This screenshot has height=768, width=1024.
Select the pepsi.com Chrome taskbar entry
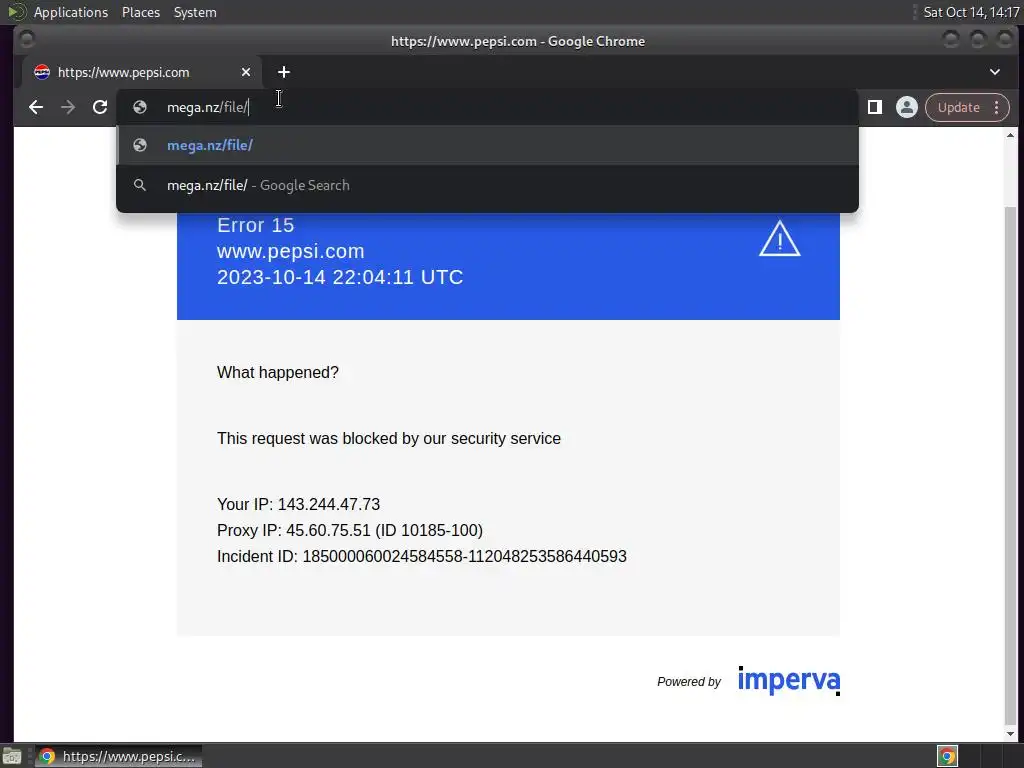click(x=118, y=756)
